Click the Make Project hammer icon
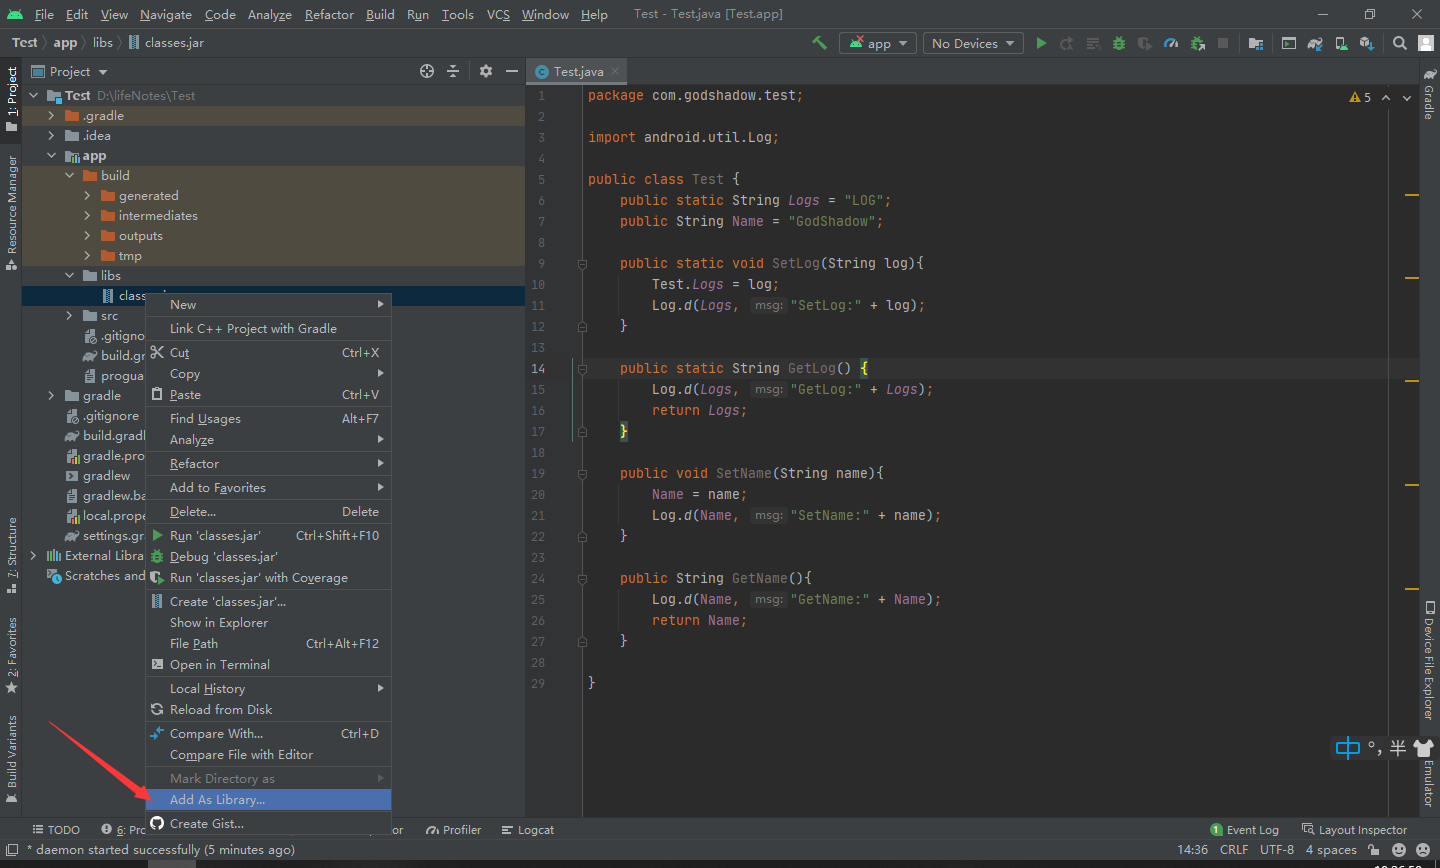 819,43
